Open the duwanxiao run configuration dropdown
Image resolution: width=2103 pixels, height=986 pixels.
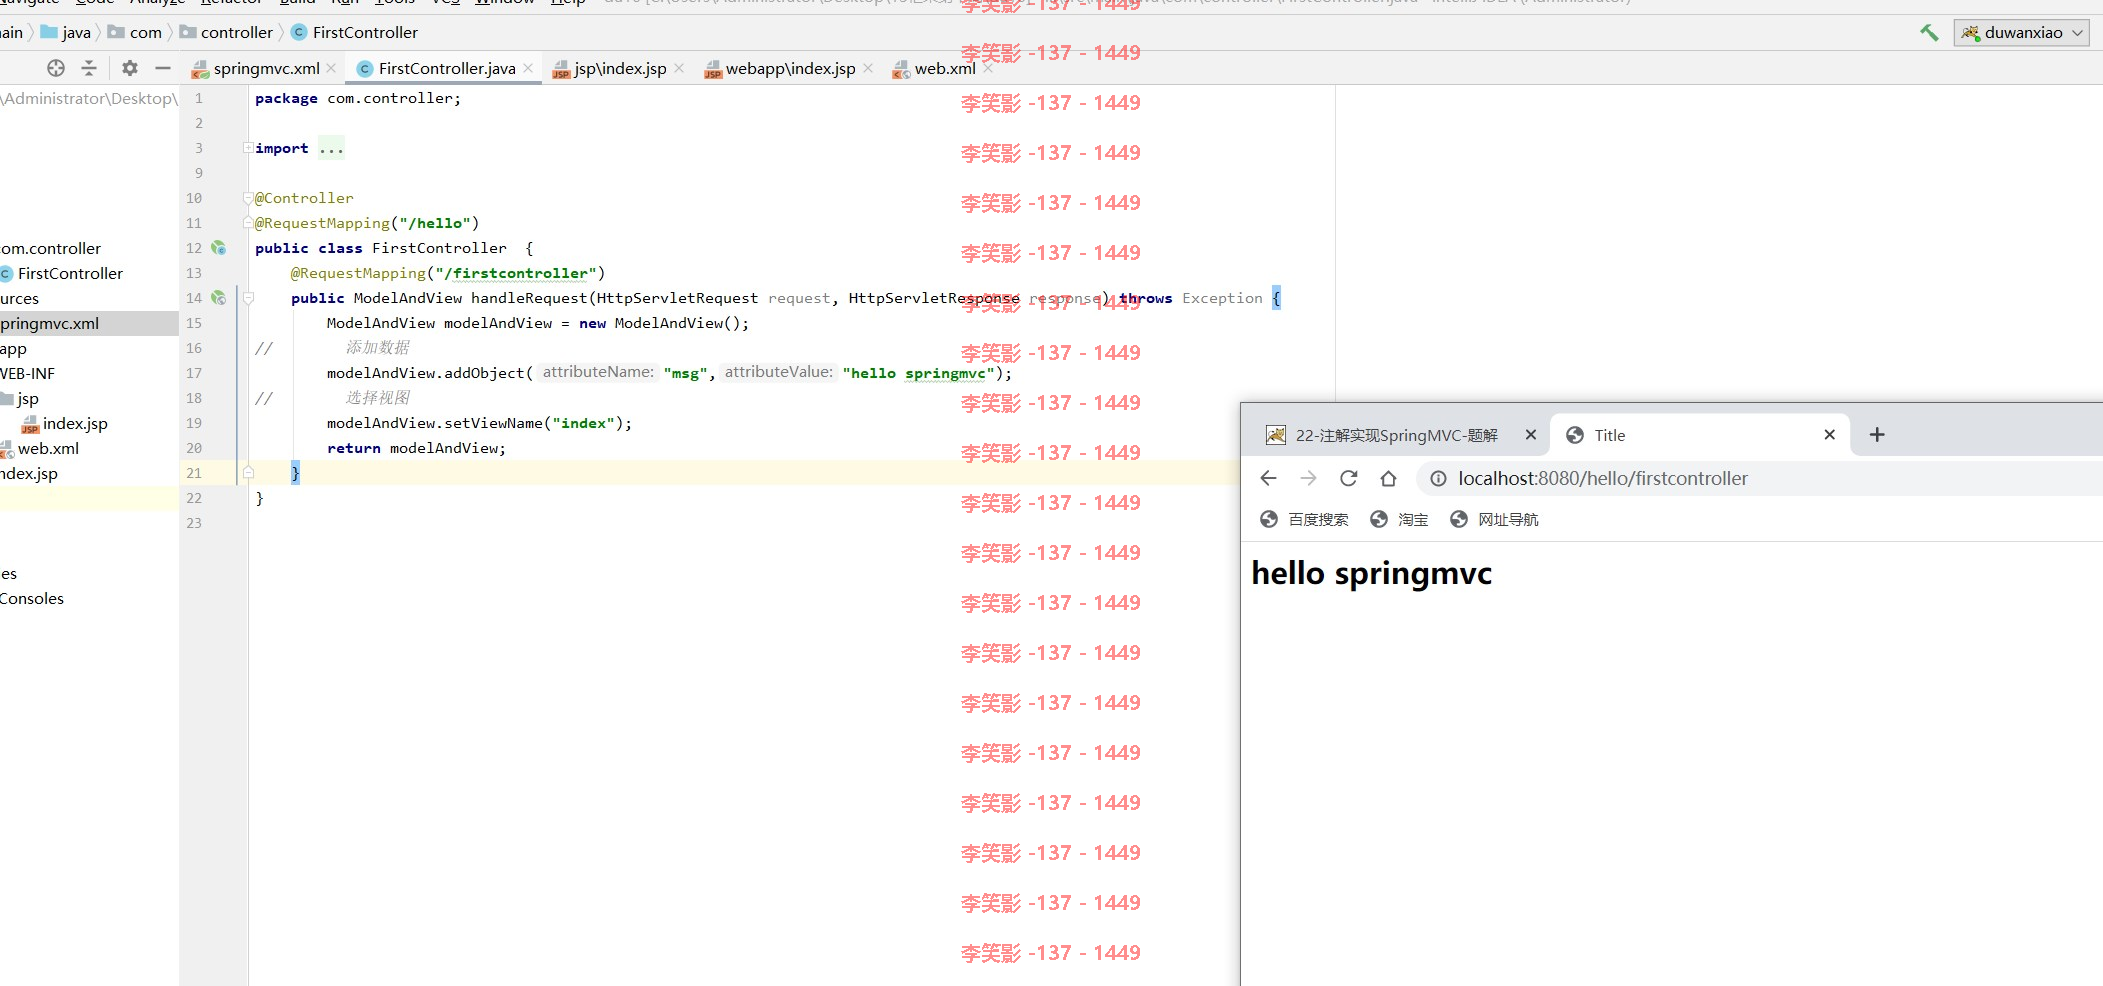(2022, 32)
